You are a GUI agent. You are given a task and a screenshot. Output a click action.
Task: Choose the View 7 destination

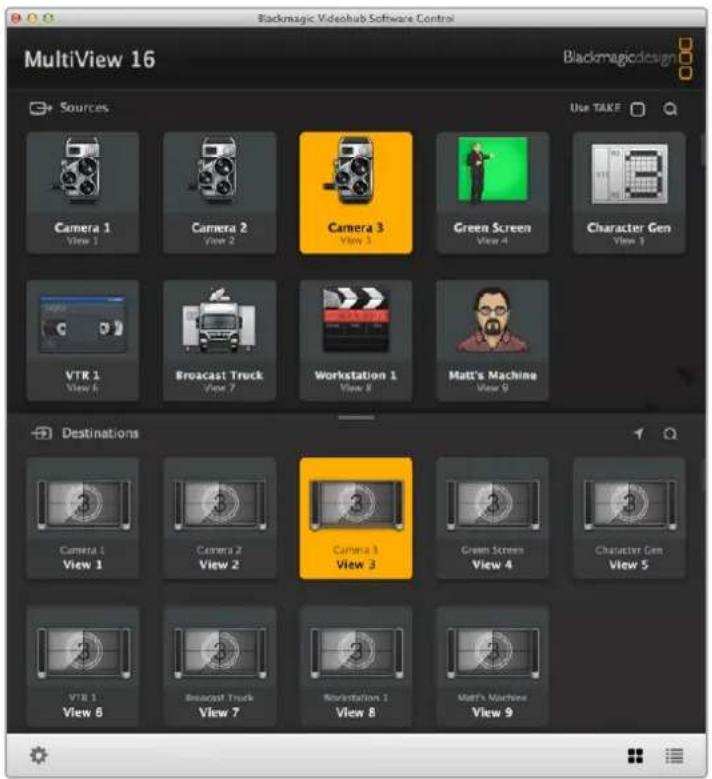(219, 666)
